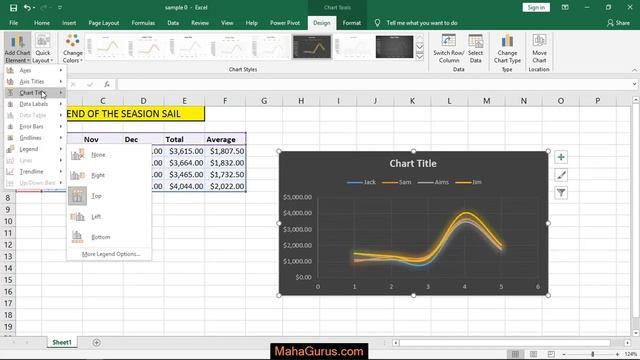The image size is (640, 360).
Task: Click the Average header cell
Action: (225, 140)
